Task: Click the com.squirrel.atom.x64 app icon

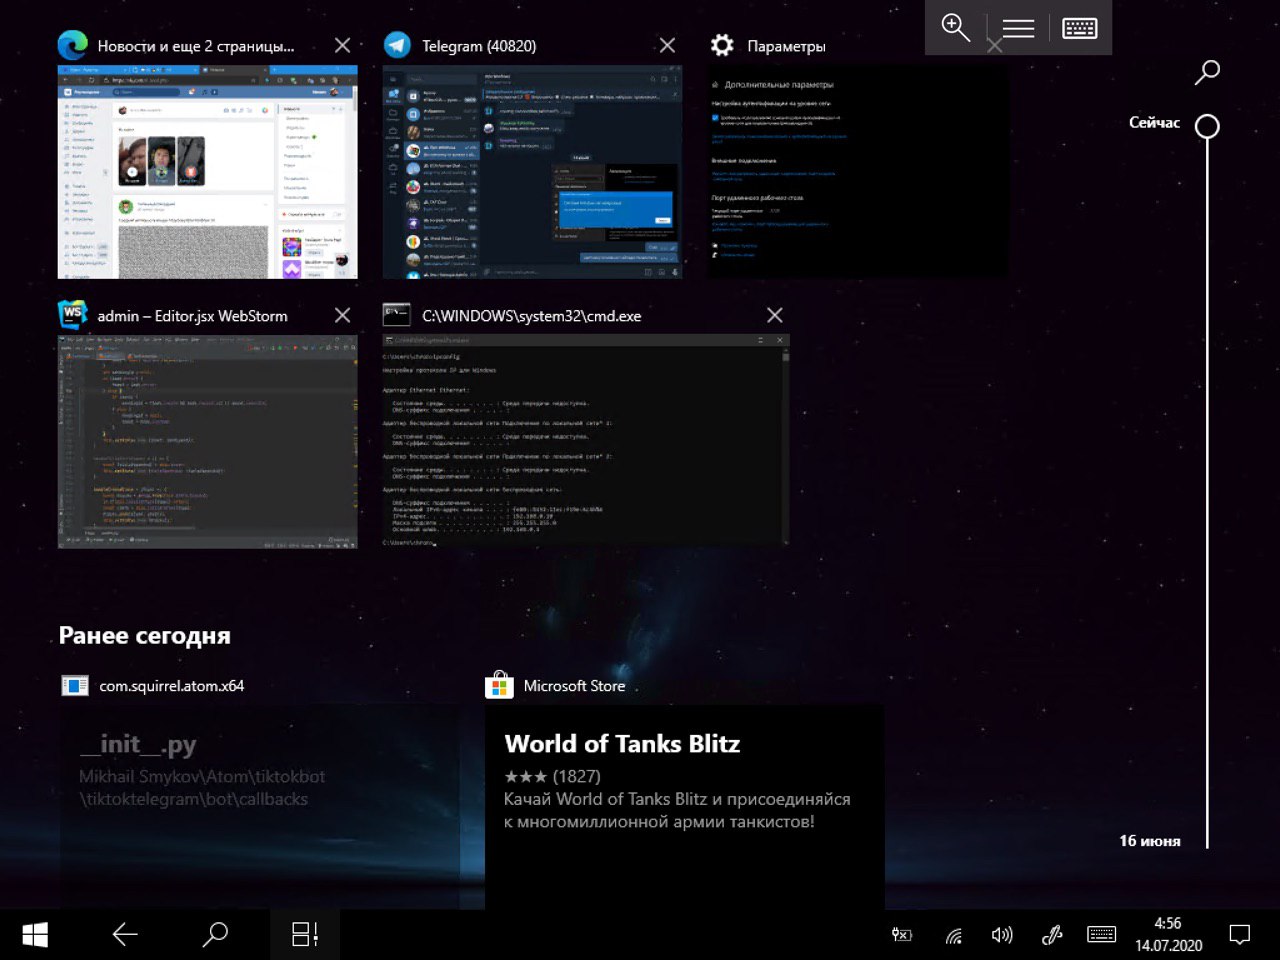Action: tap(75, 686)
